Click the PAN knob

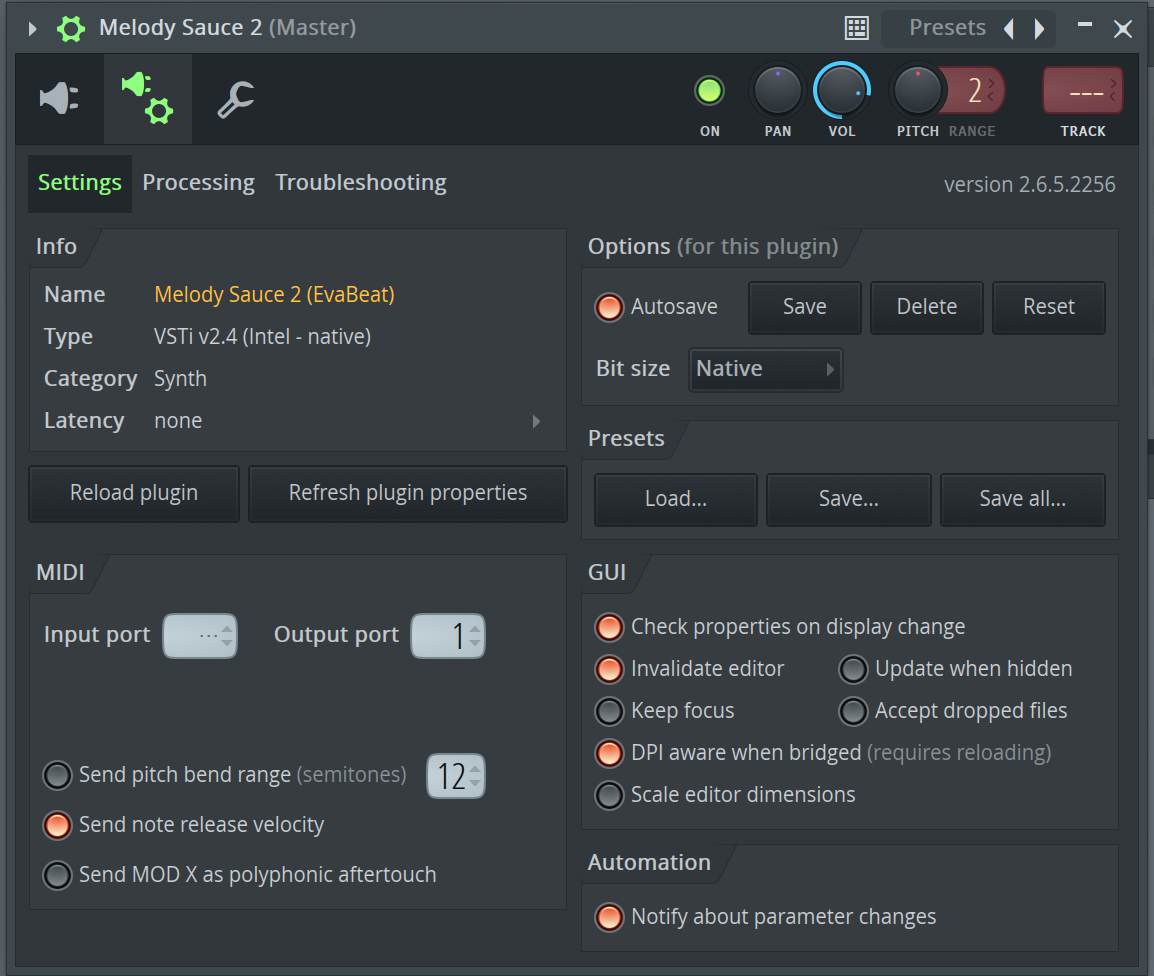tap(777, 91)
